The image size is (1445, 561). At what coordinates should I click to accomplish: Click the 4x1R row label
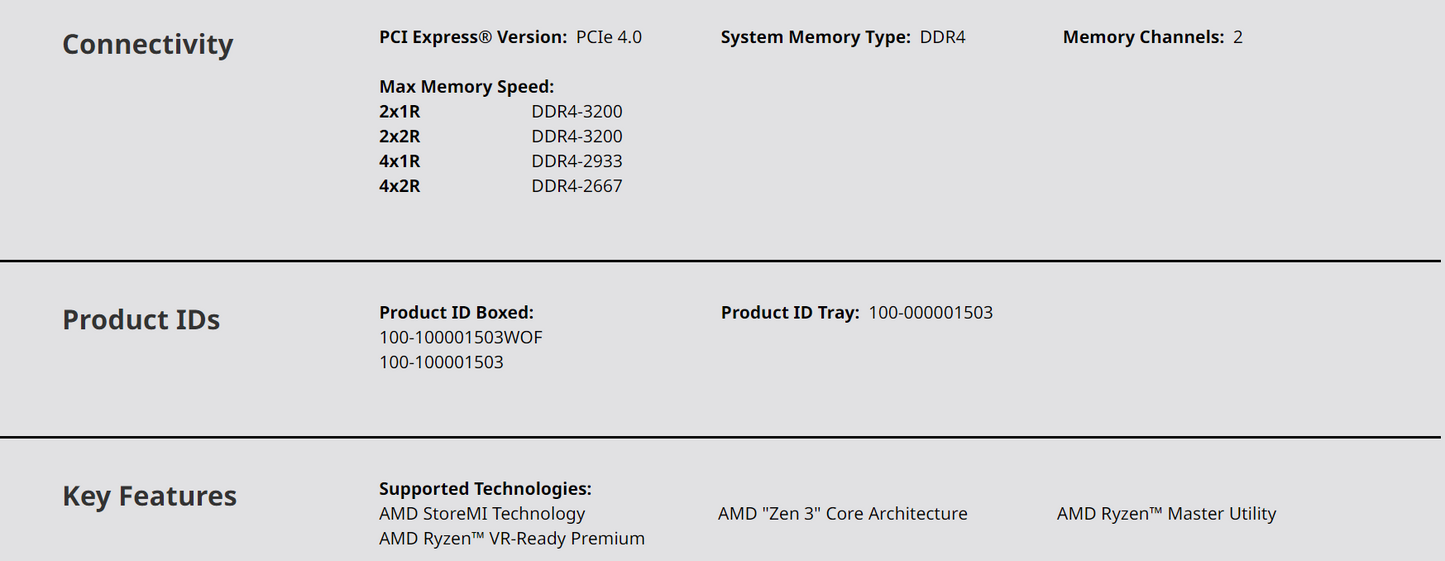coord(399,161)
